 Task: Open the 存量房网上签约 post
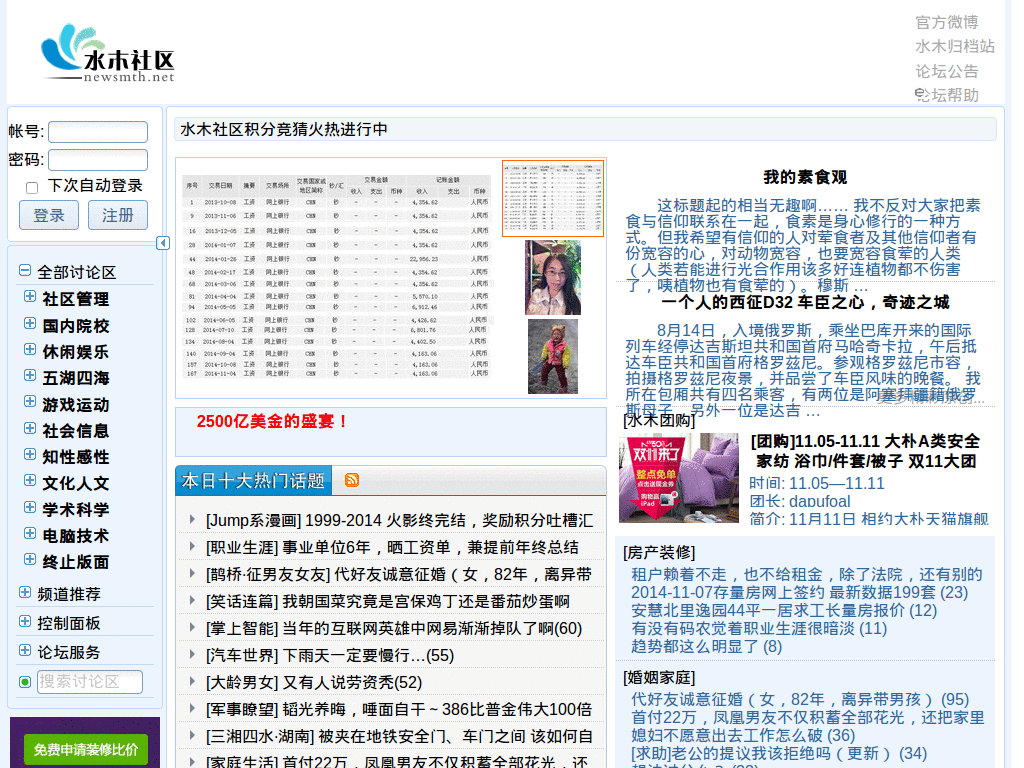(799, 592)
